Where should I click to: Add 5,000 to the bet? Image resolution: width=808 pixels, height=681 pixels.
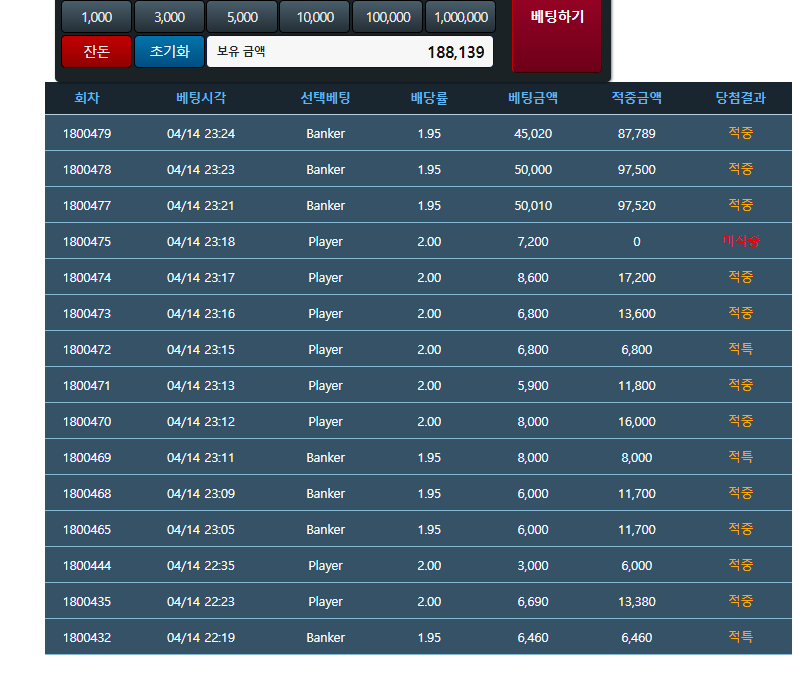242,17
